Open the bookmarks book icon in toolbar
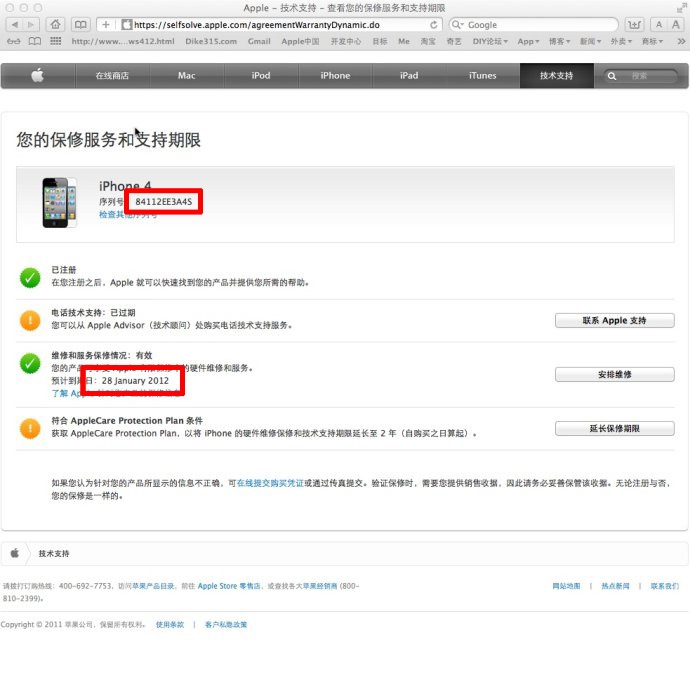 (x=80, y=24)
